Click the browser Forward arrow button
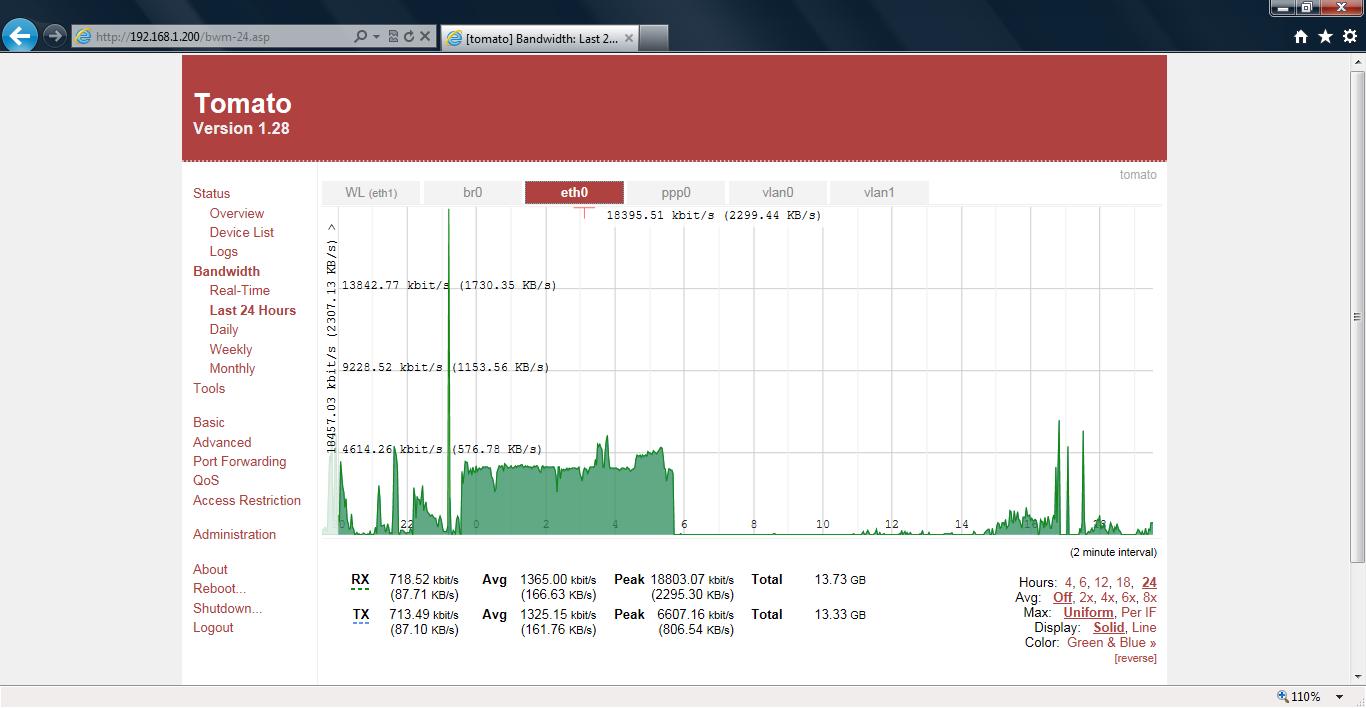1366x708 pixels. tap(55, 36)
